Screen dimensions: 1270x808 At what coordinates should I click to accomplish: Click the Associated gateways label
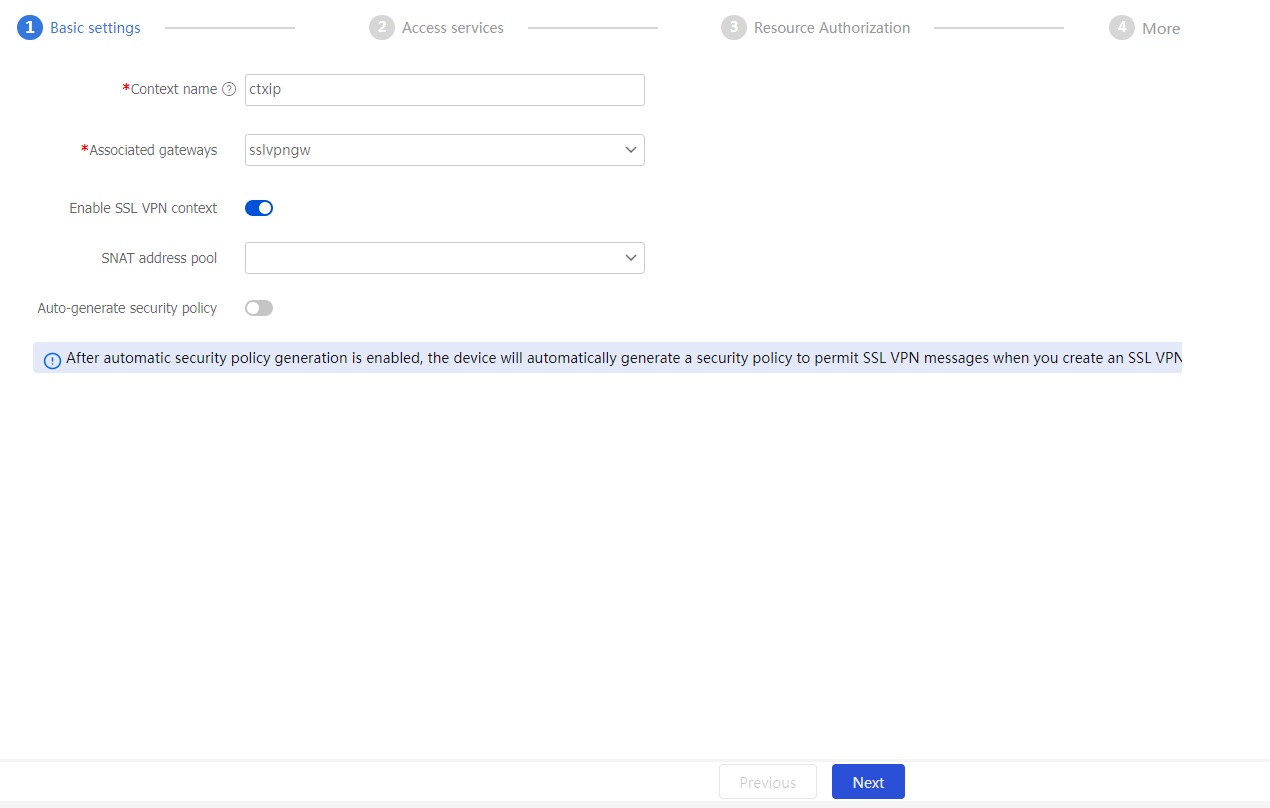tap(153, 150)
